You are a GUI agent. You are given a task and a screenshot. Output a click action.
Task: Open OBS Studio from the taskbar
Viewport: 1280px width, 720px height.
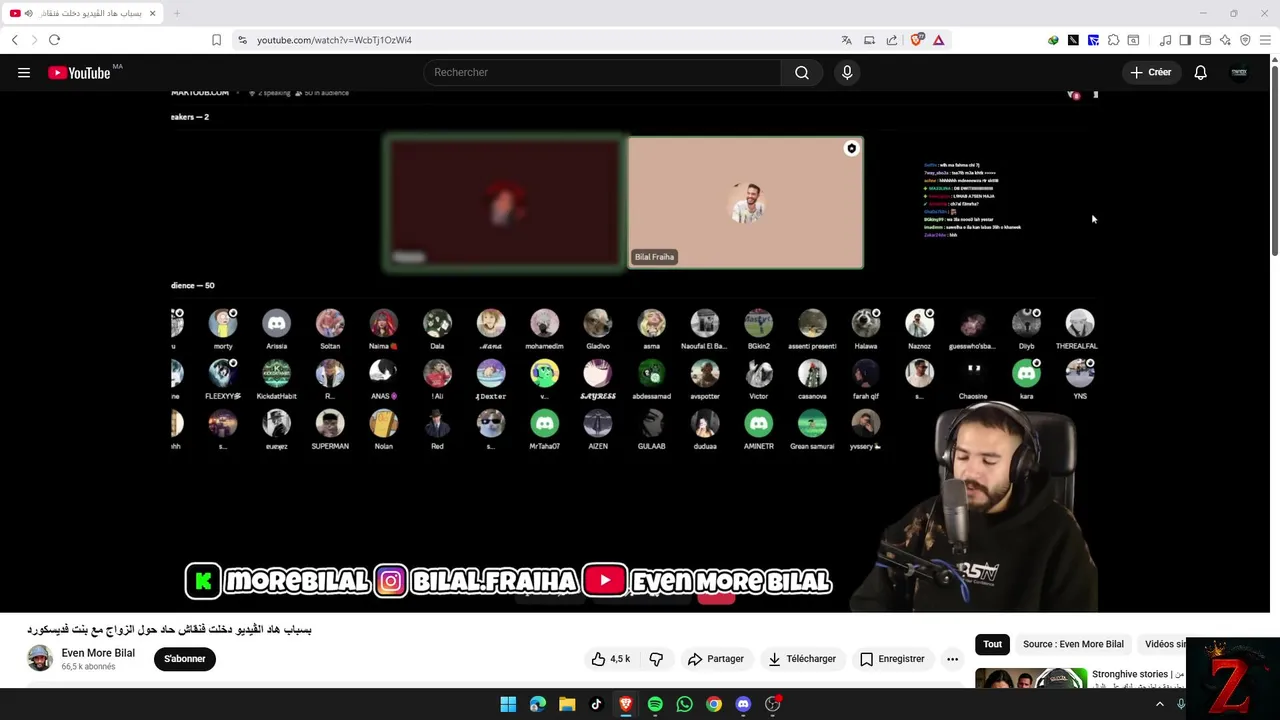point(772,704)
